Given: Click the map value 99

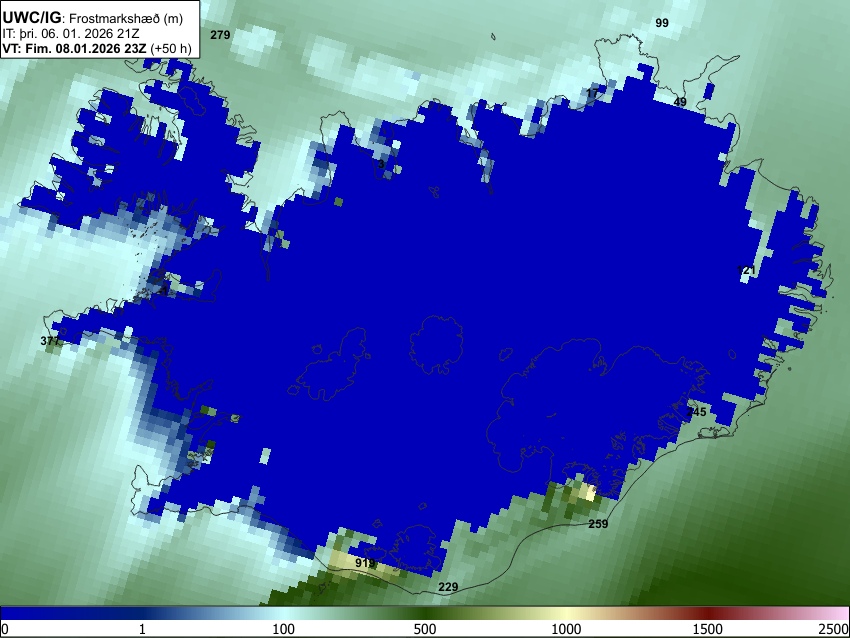Looking at the screenshot, I should coord(662,23).
